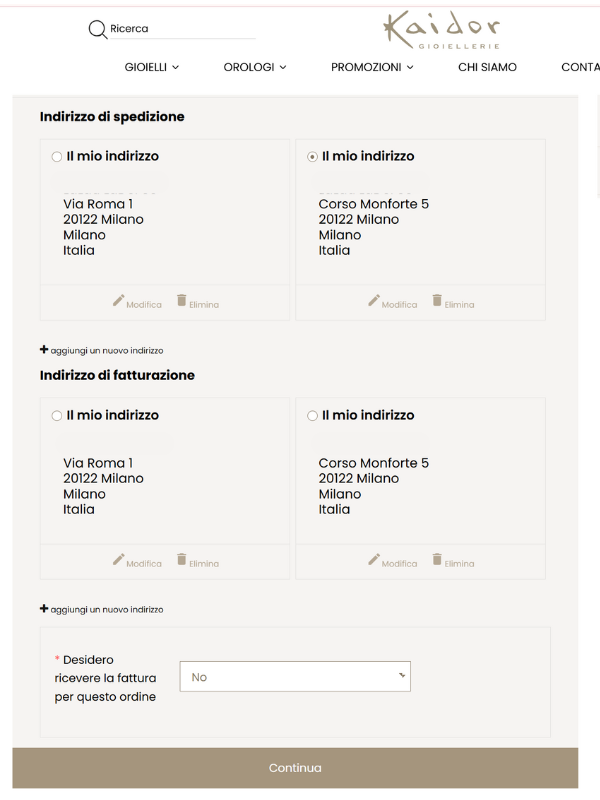Image resolution: width=600 pixels, height=800 pixels.
Task: Go to CHI SIAMO page
Action: 487,67
